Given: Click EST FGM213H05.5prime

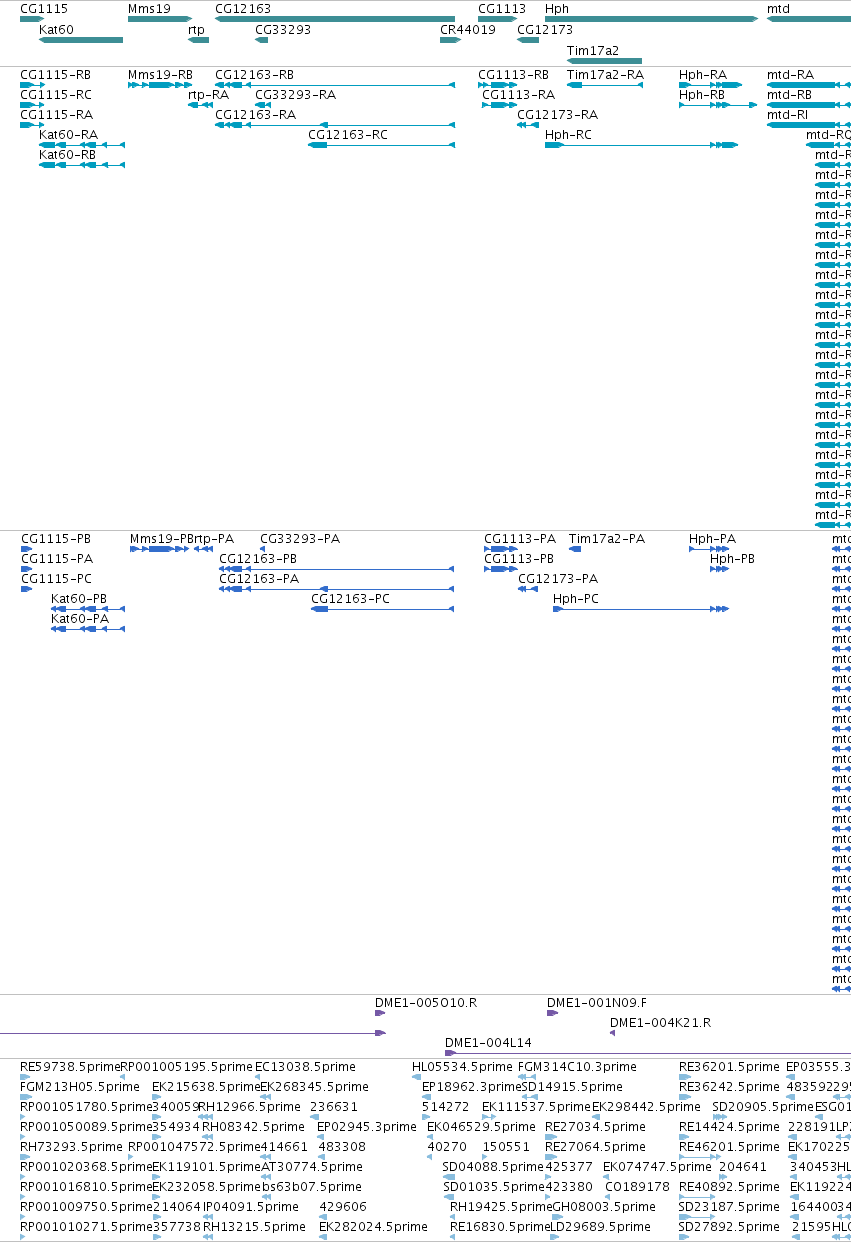Looking at the screenshot, I should point(80,1087).
